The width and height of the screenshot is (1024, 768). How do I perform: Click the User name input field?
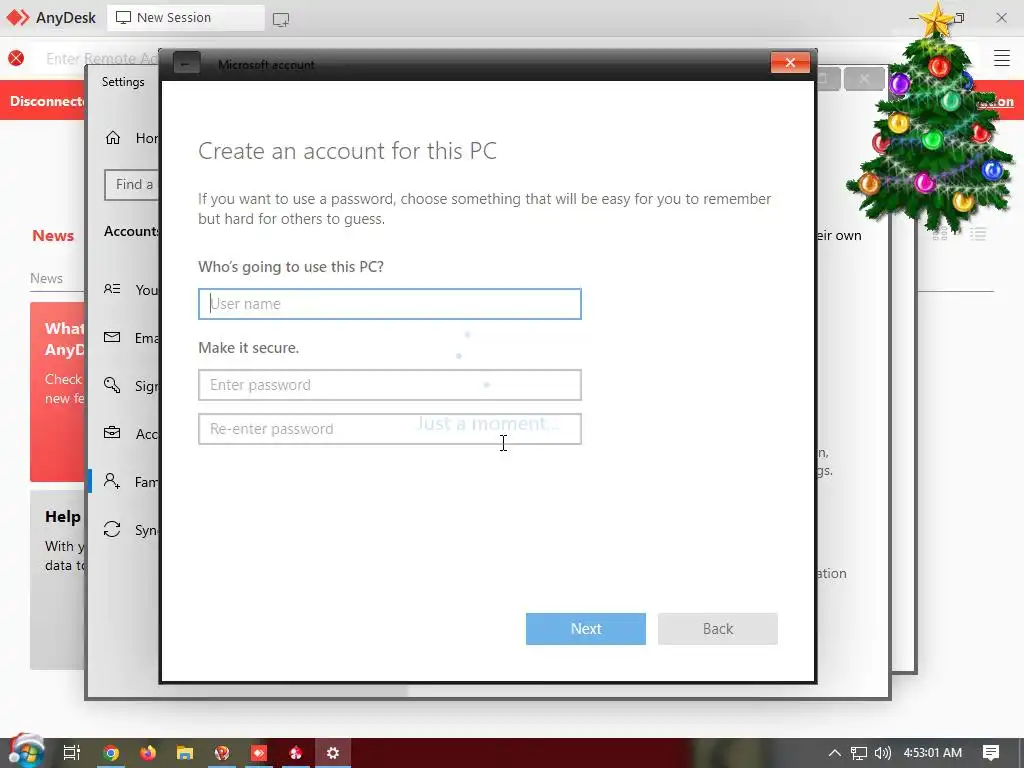point(389,304)
